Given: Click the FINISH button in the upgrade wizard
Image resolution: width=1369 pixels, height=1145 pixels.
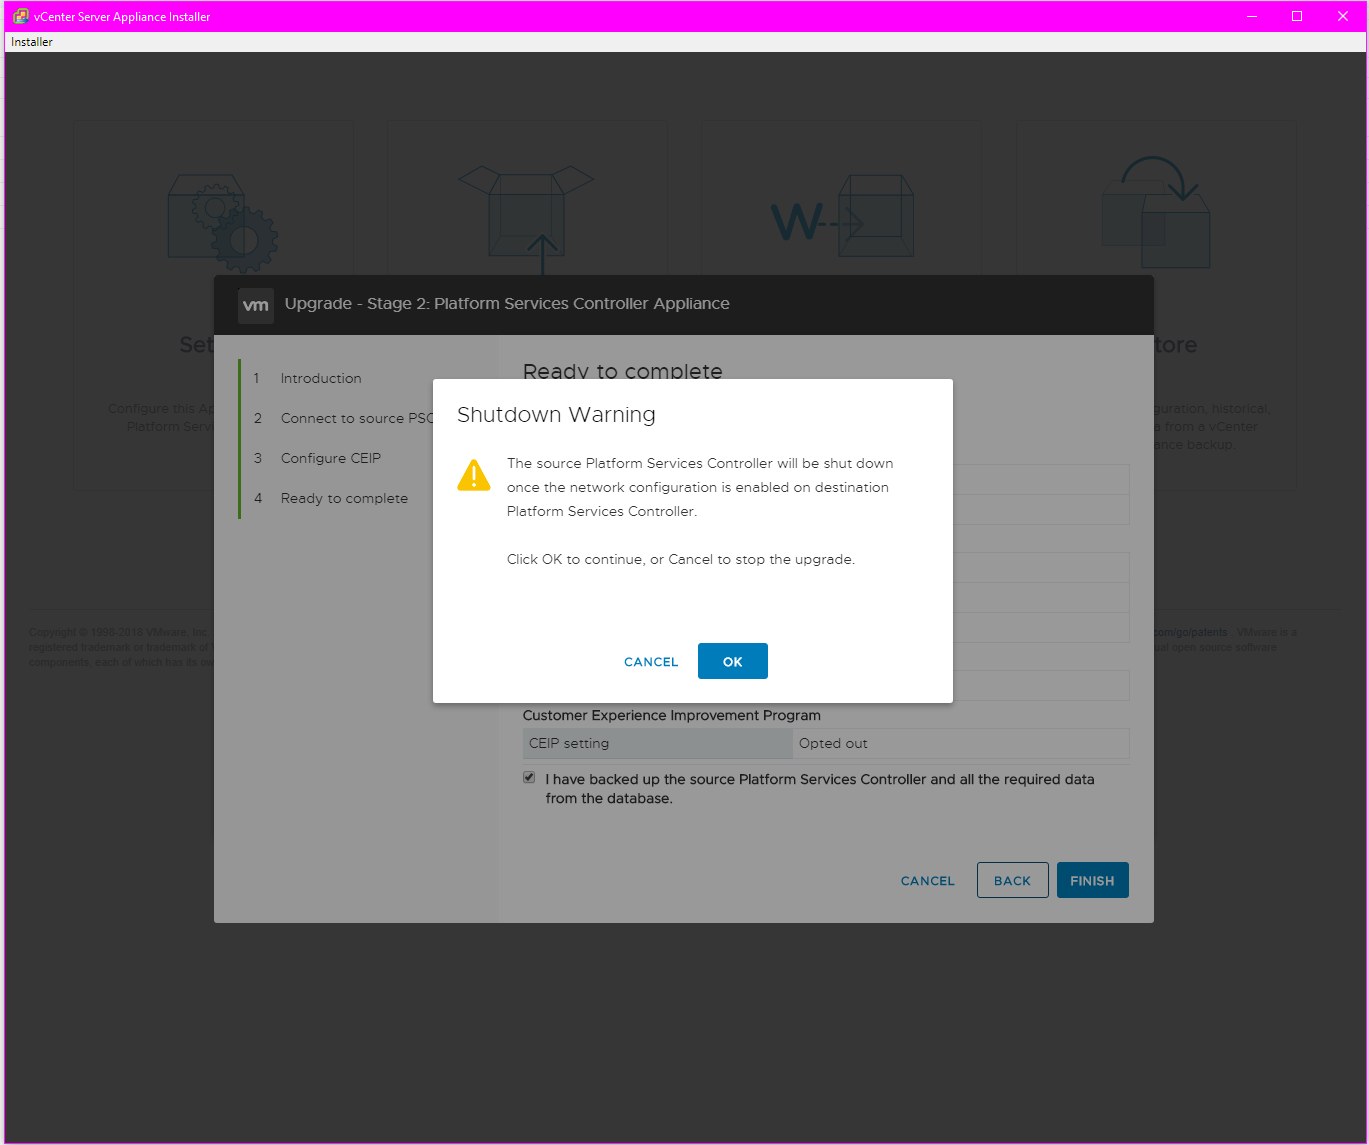Looking at the screenshot, I should tap(1092, 880).
